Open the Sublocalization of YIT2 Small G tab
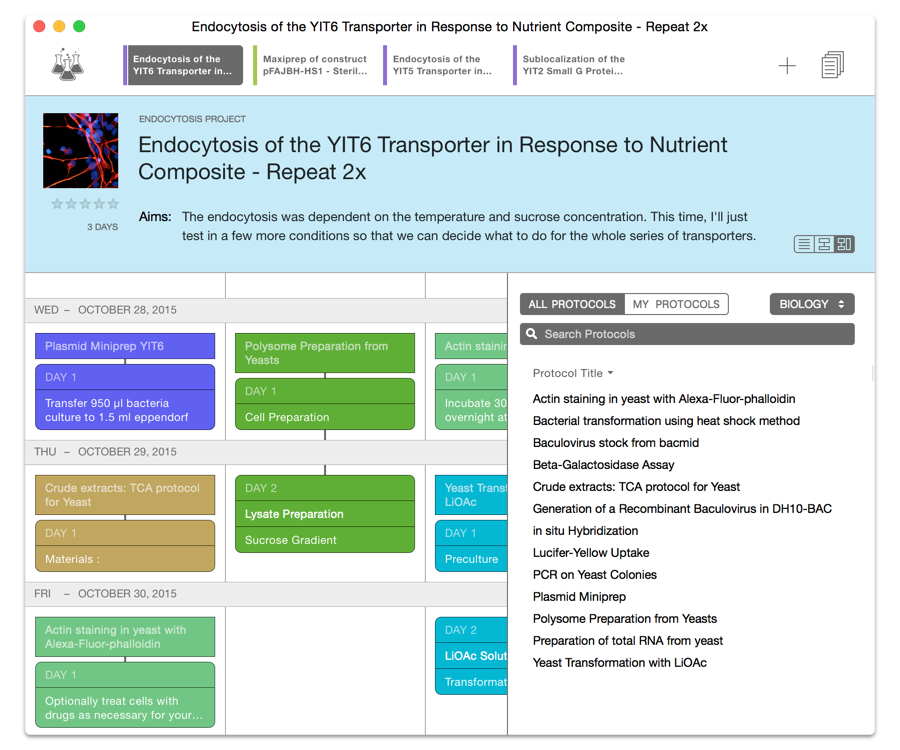Image resolution: width=900 pixels, height=750 pixels. [573, 65]
